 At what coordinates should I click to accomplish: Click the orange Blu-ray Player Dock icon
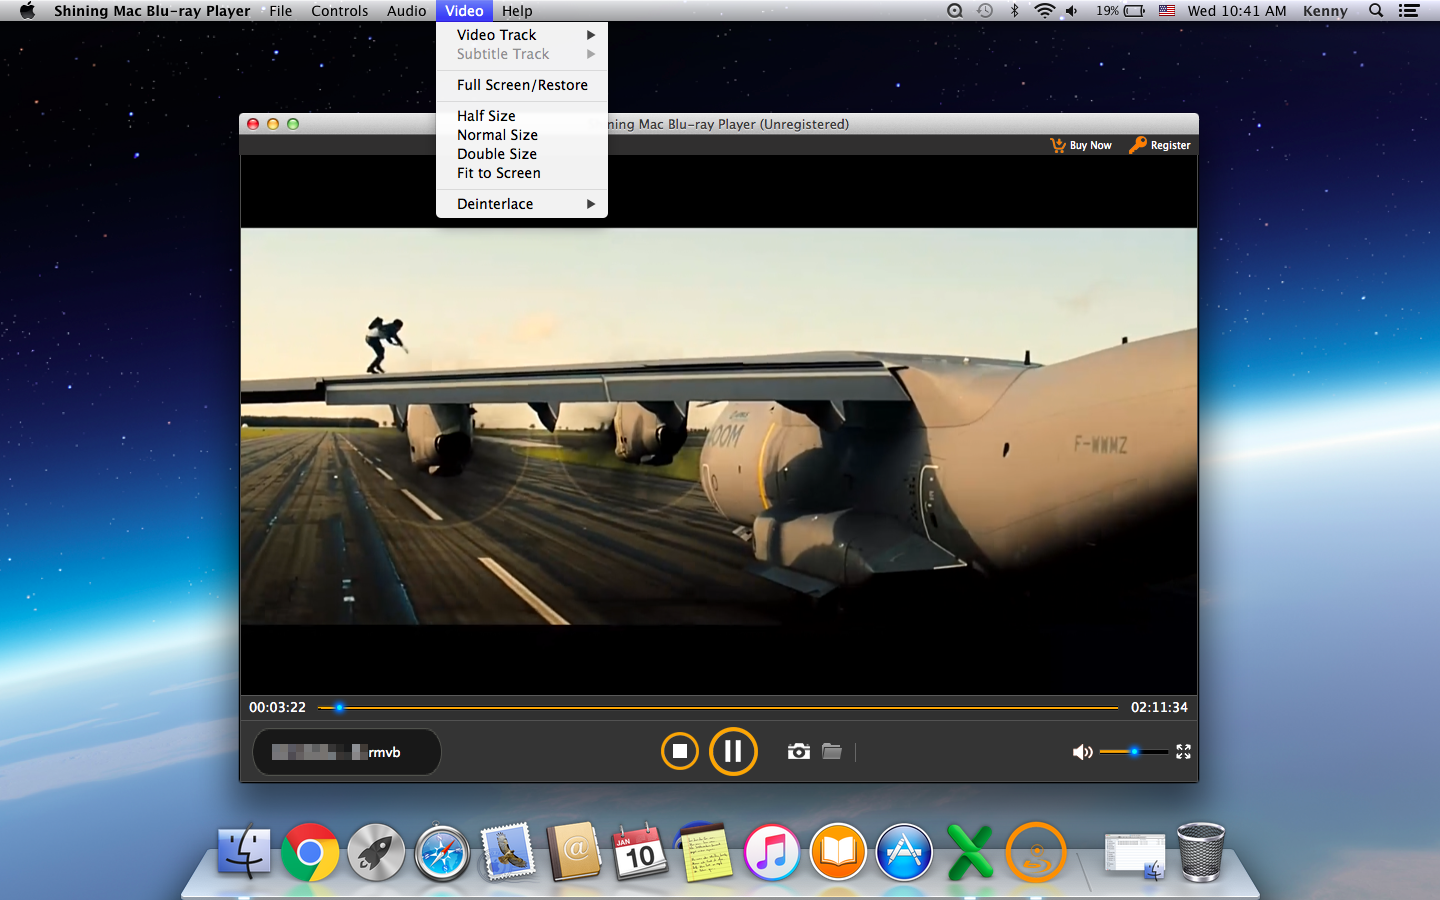coord(1036,853)
